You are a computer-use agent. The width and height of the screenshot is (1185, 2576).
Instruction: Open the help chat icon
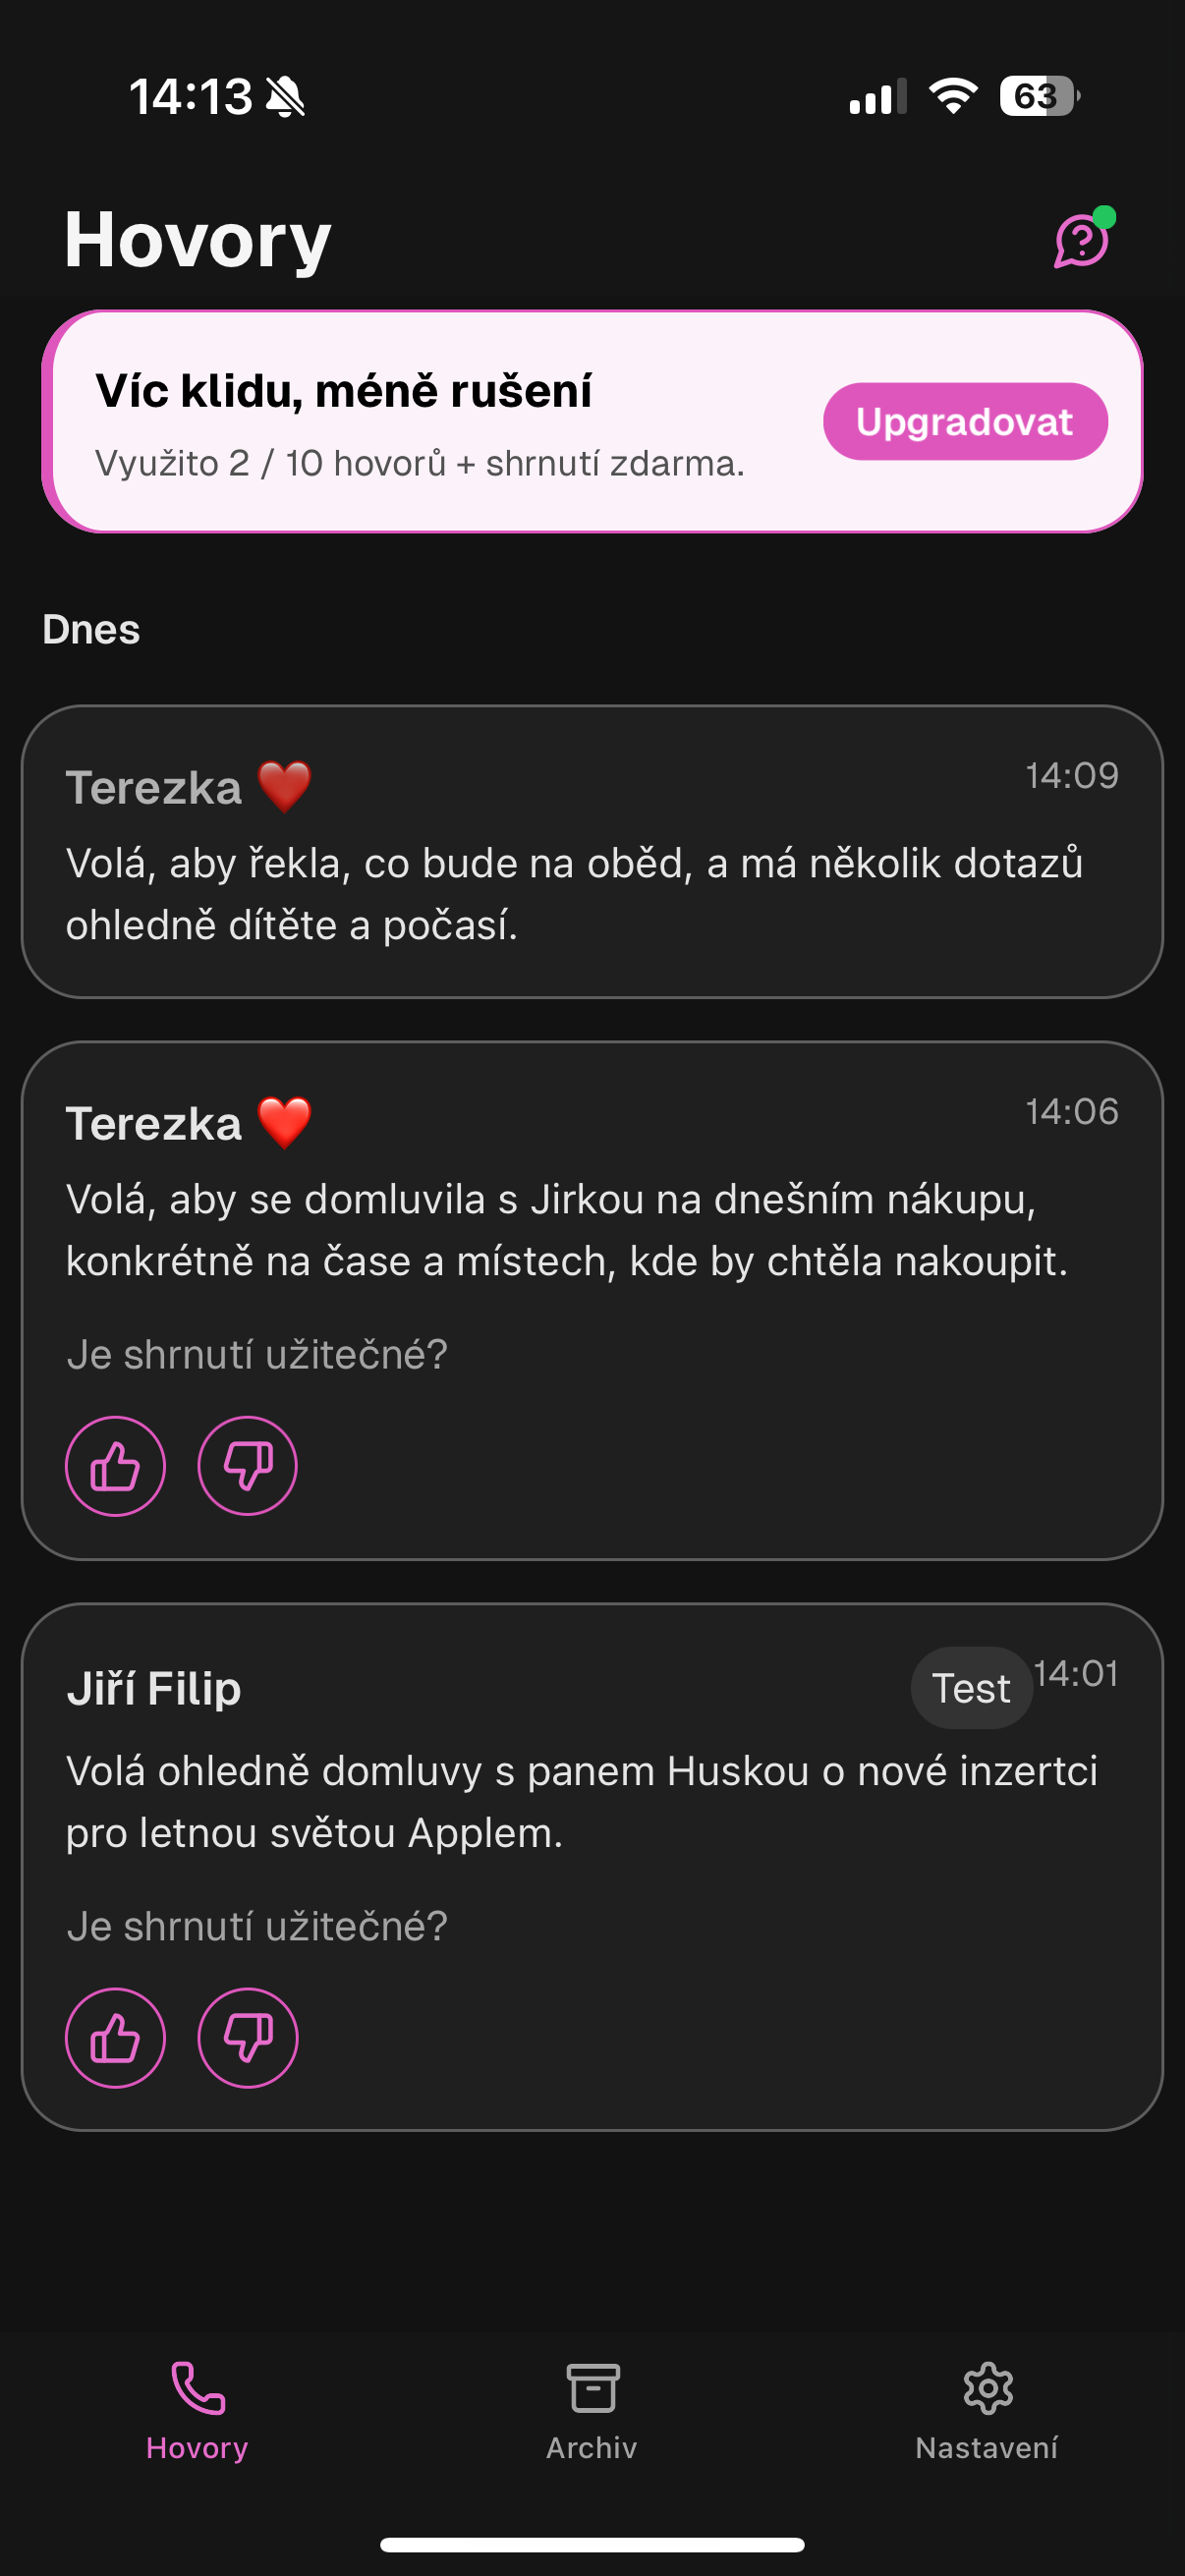click(x=1081, y=241)
